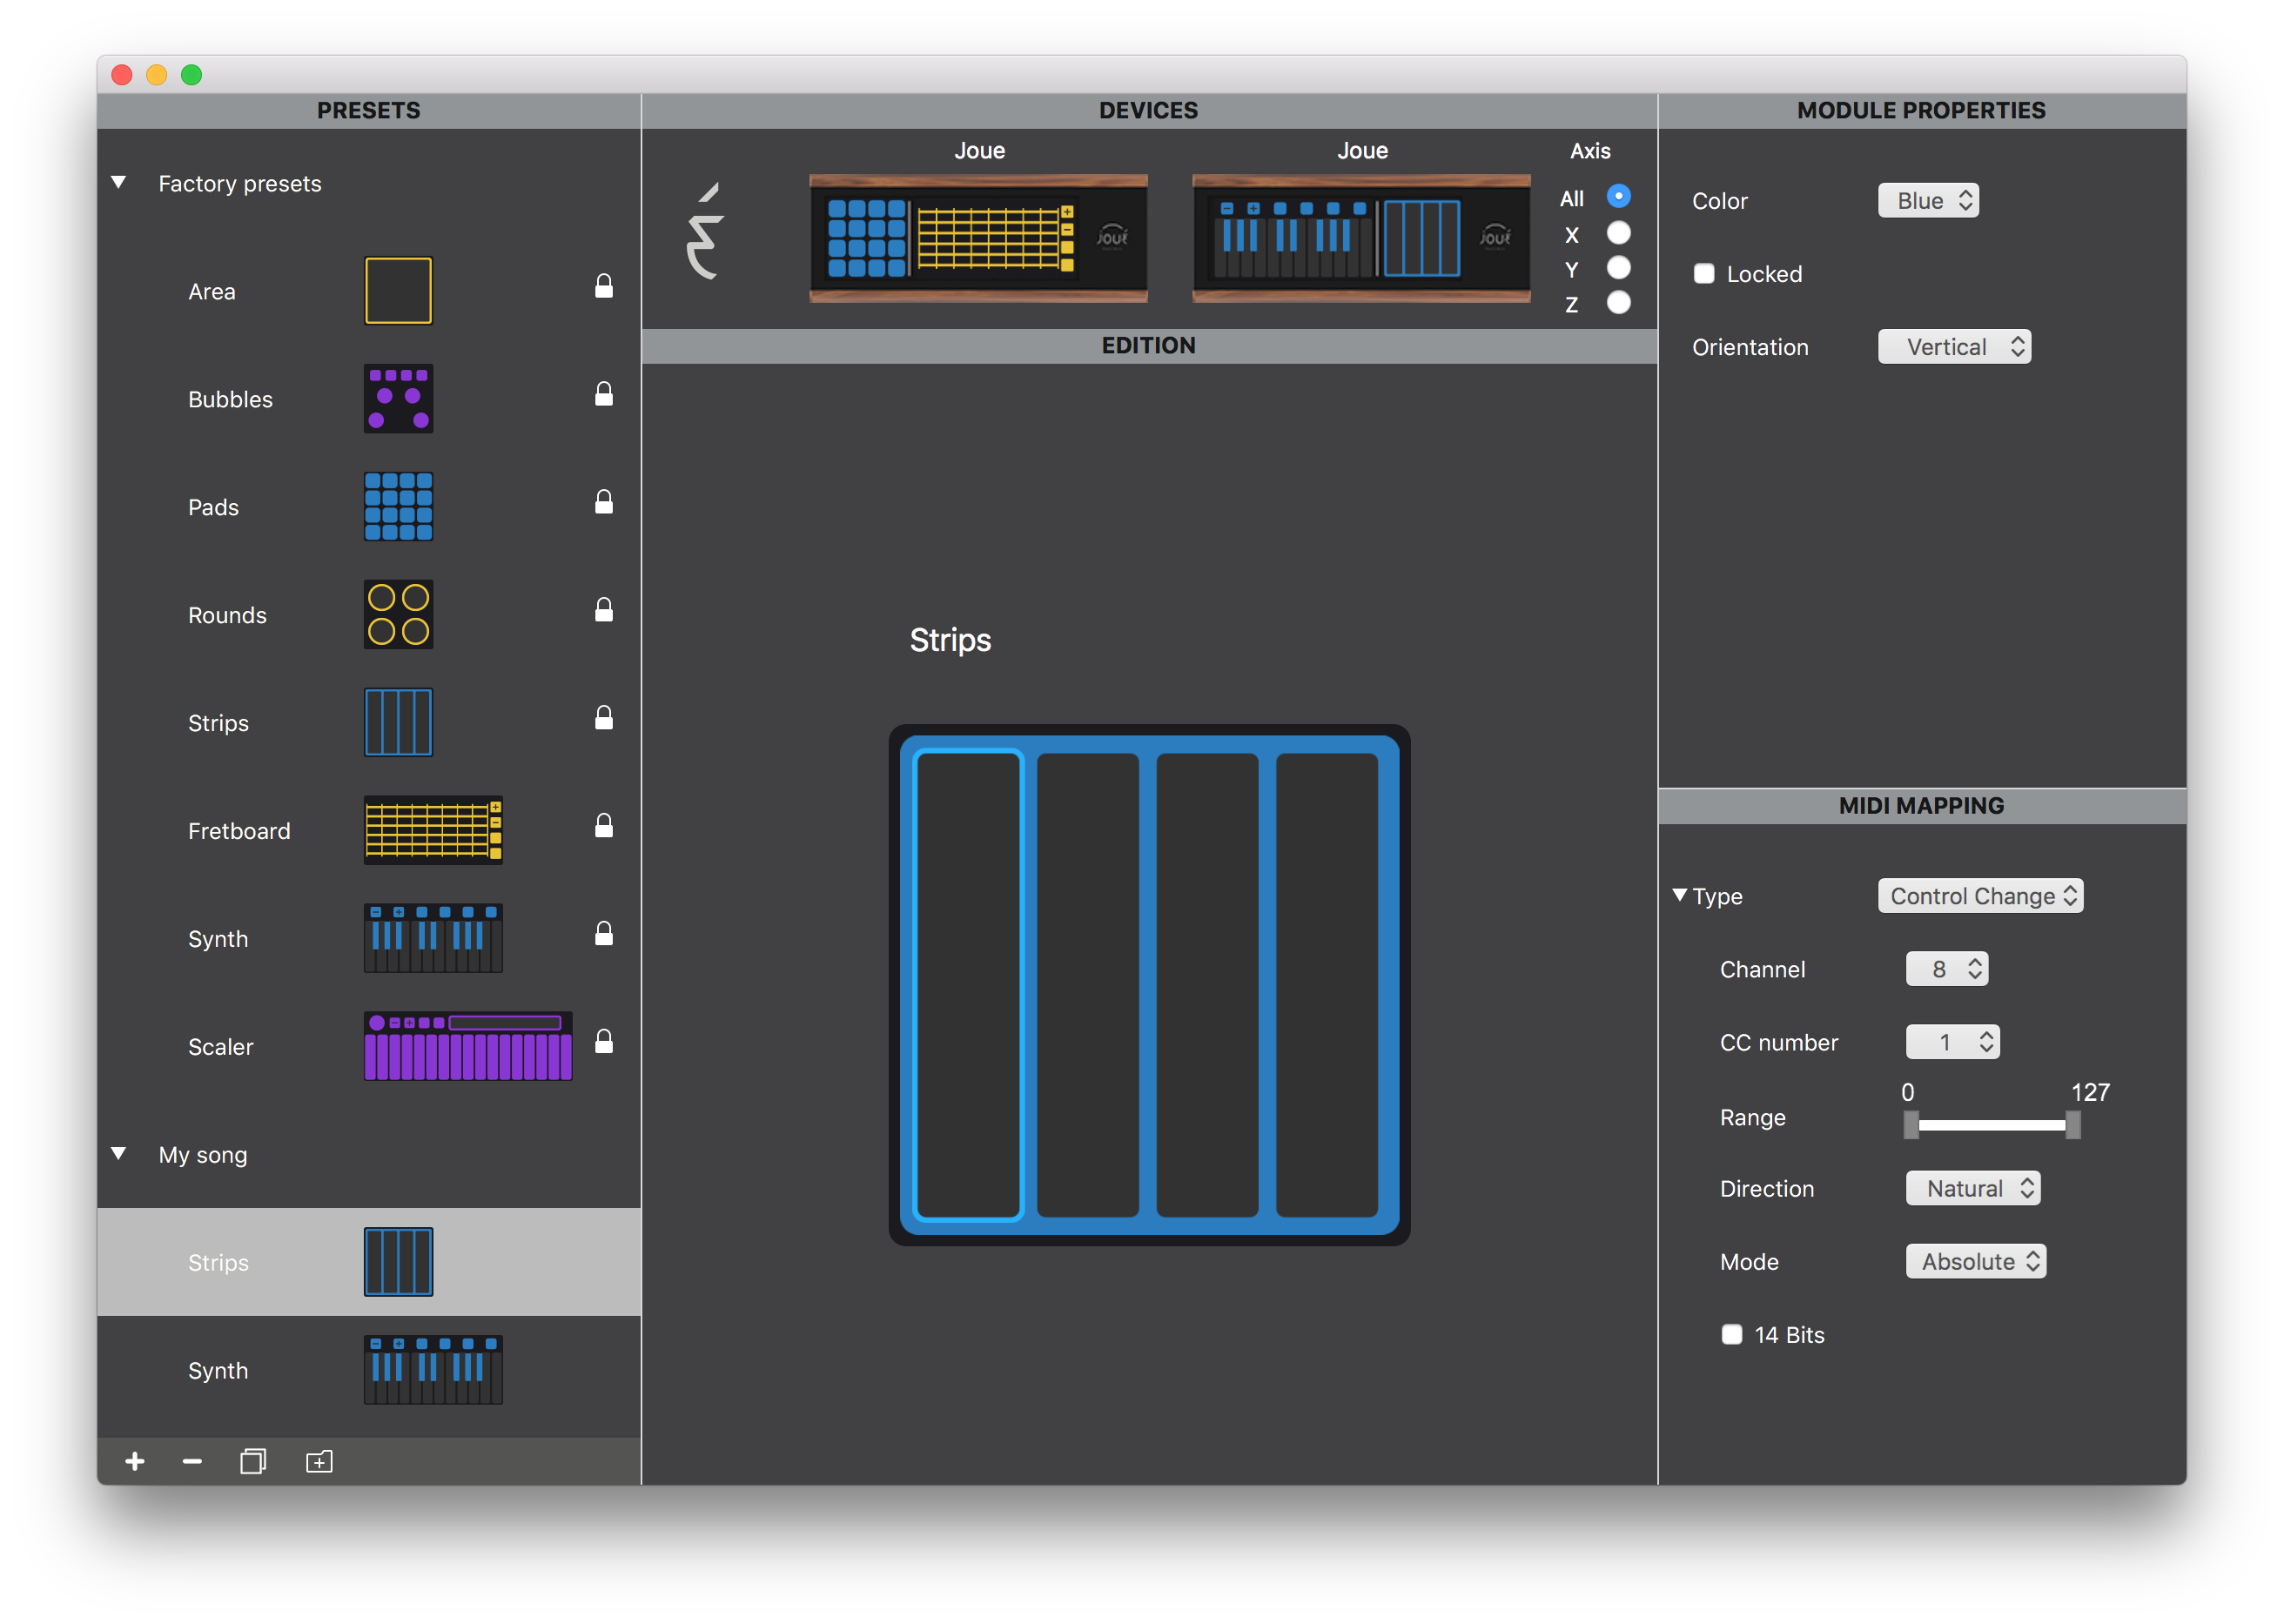Click the duplicate preset icon
Screen dimensions: 2284x1624
pyautogui.click(x=253, y=1461)
